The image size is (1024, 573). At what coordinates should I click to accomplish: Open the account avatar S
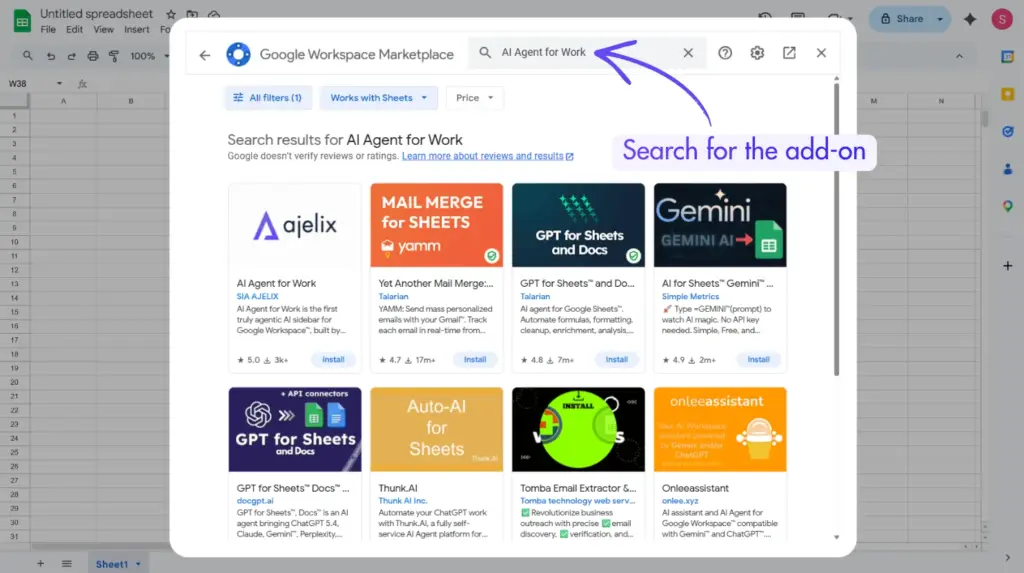click(1002, 19)
